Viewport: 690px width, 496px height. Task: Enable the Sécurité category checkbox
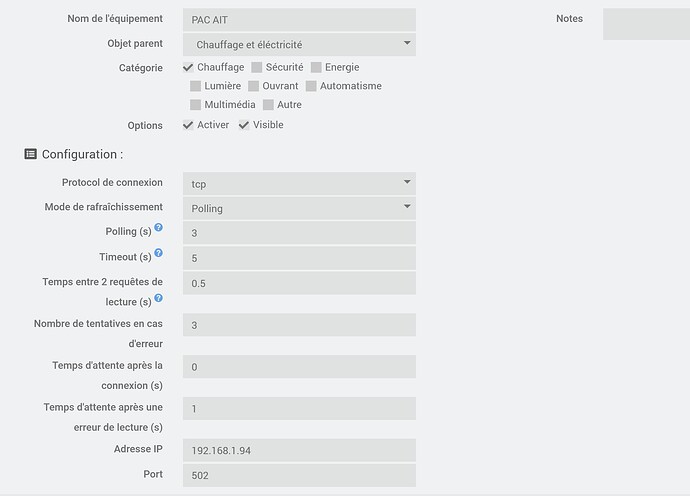click(257, 67)
